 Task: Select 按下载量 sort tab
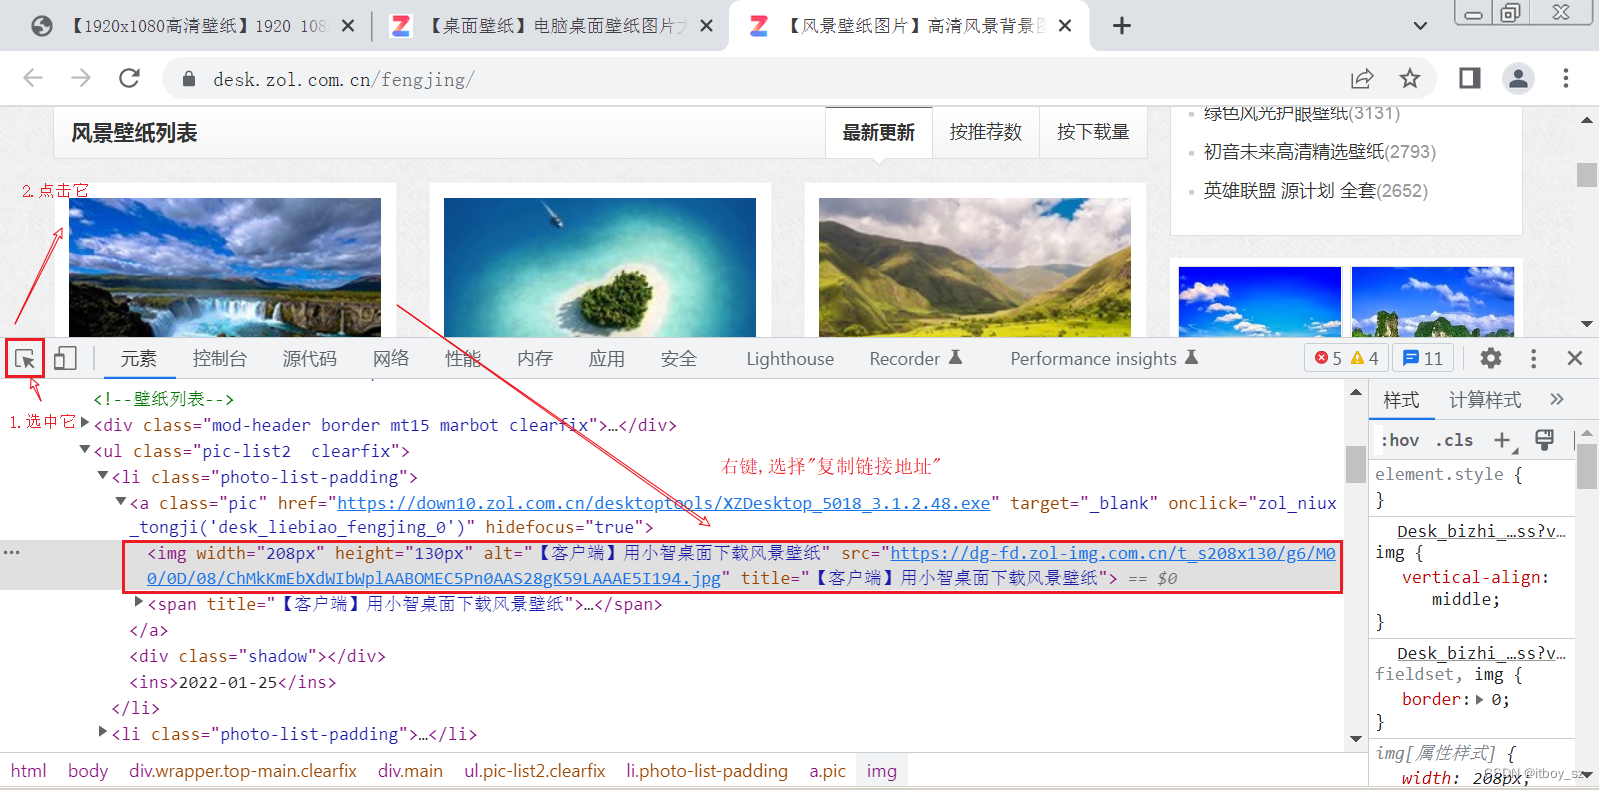pos(1093,132)
